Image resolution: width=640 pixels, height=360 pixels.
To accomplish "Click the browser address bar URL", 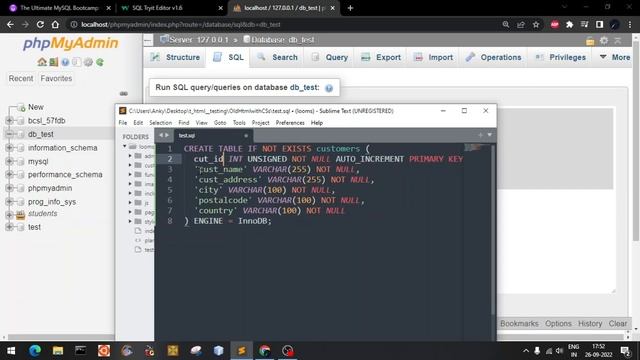I will 180,24.
